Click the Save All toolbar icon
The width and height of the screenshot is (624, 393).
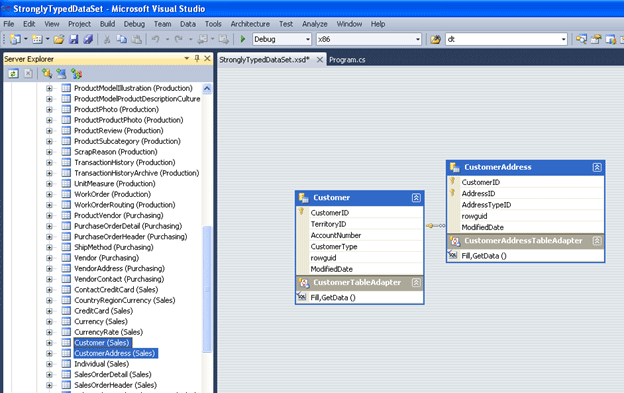pyautogui.click(x=88, y=39)
